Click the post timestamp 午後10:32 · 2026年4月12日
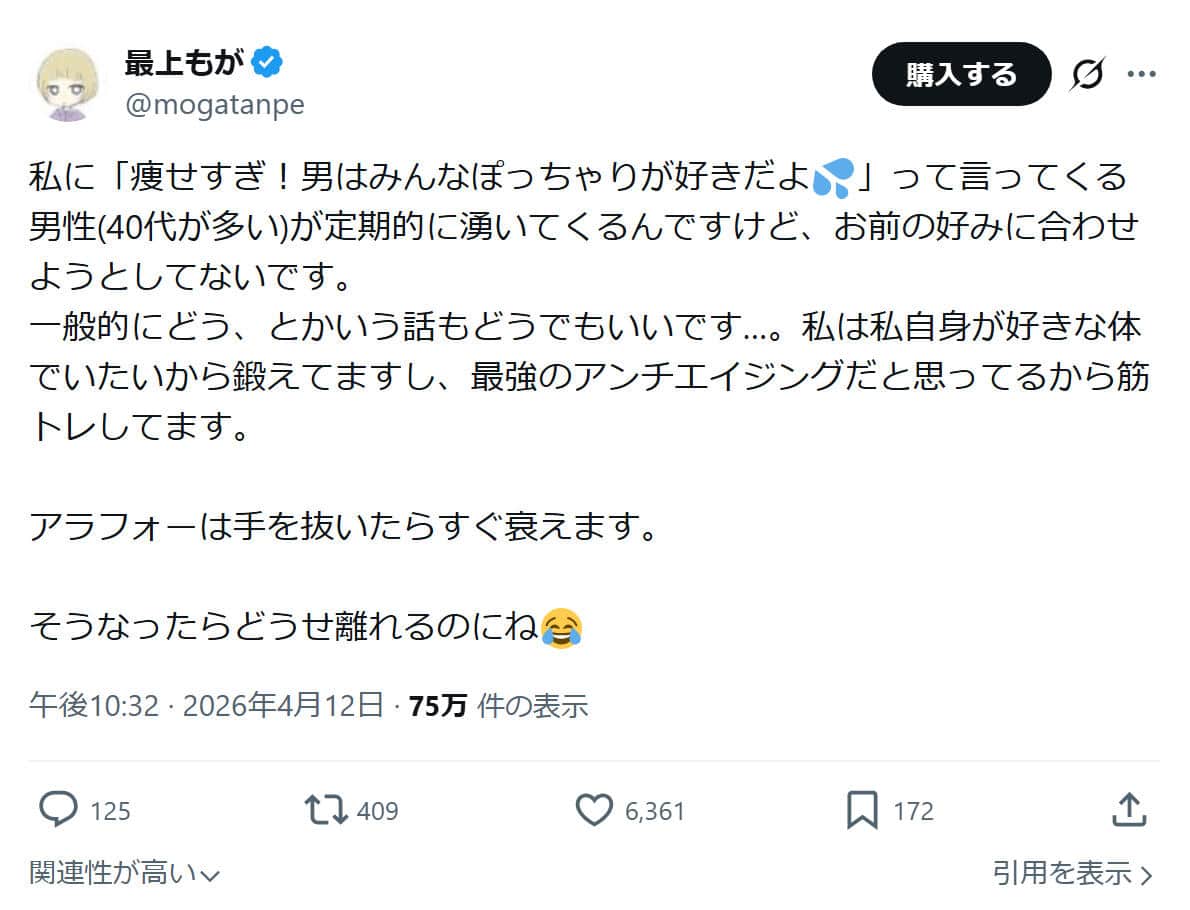The image size is (1190, 910). tap(207, 706)
